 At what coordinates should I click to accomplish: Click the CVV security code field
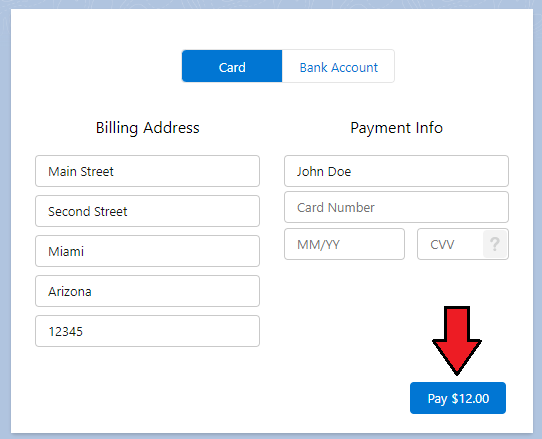point(449,244)
